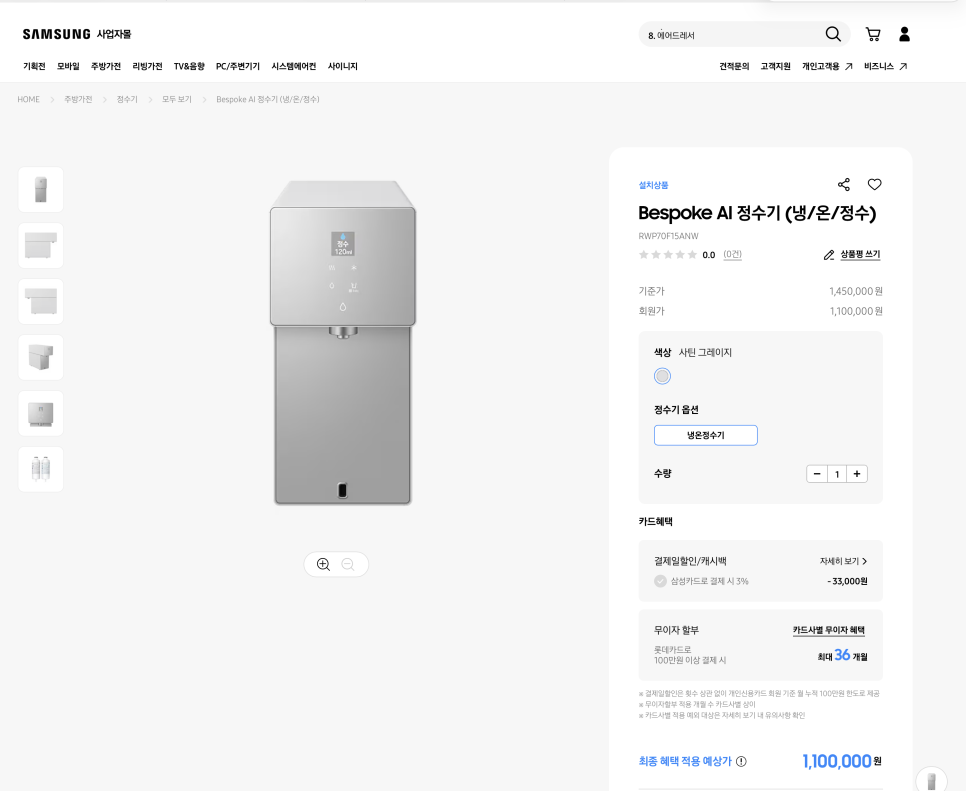Screen dimensions: 966x791
Task: Increase quantity with plus button
Action: (857, 474)
